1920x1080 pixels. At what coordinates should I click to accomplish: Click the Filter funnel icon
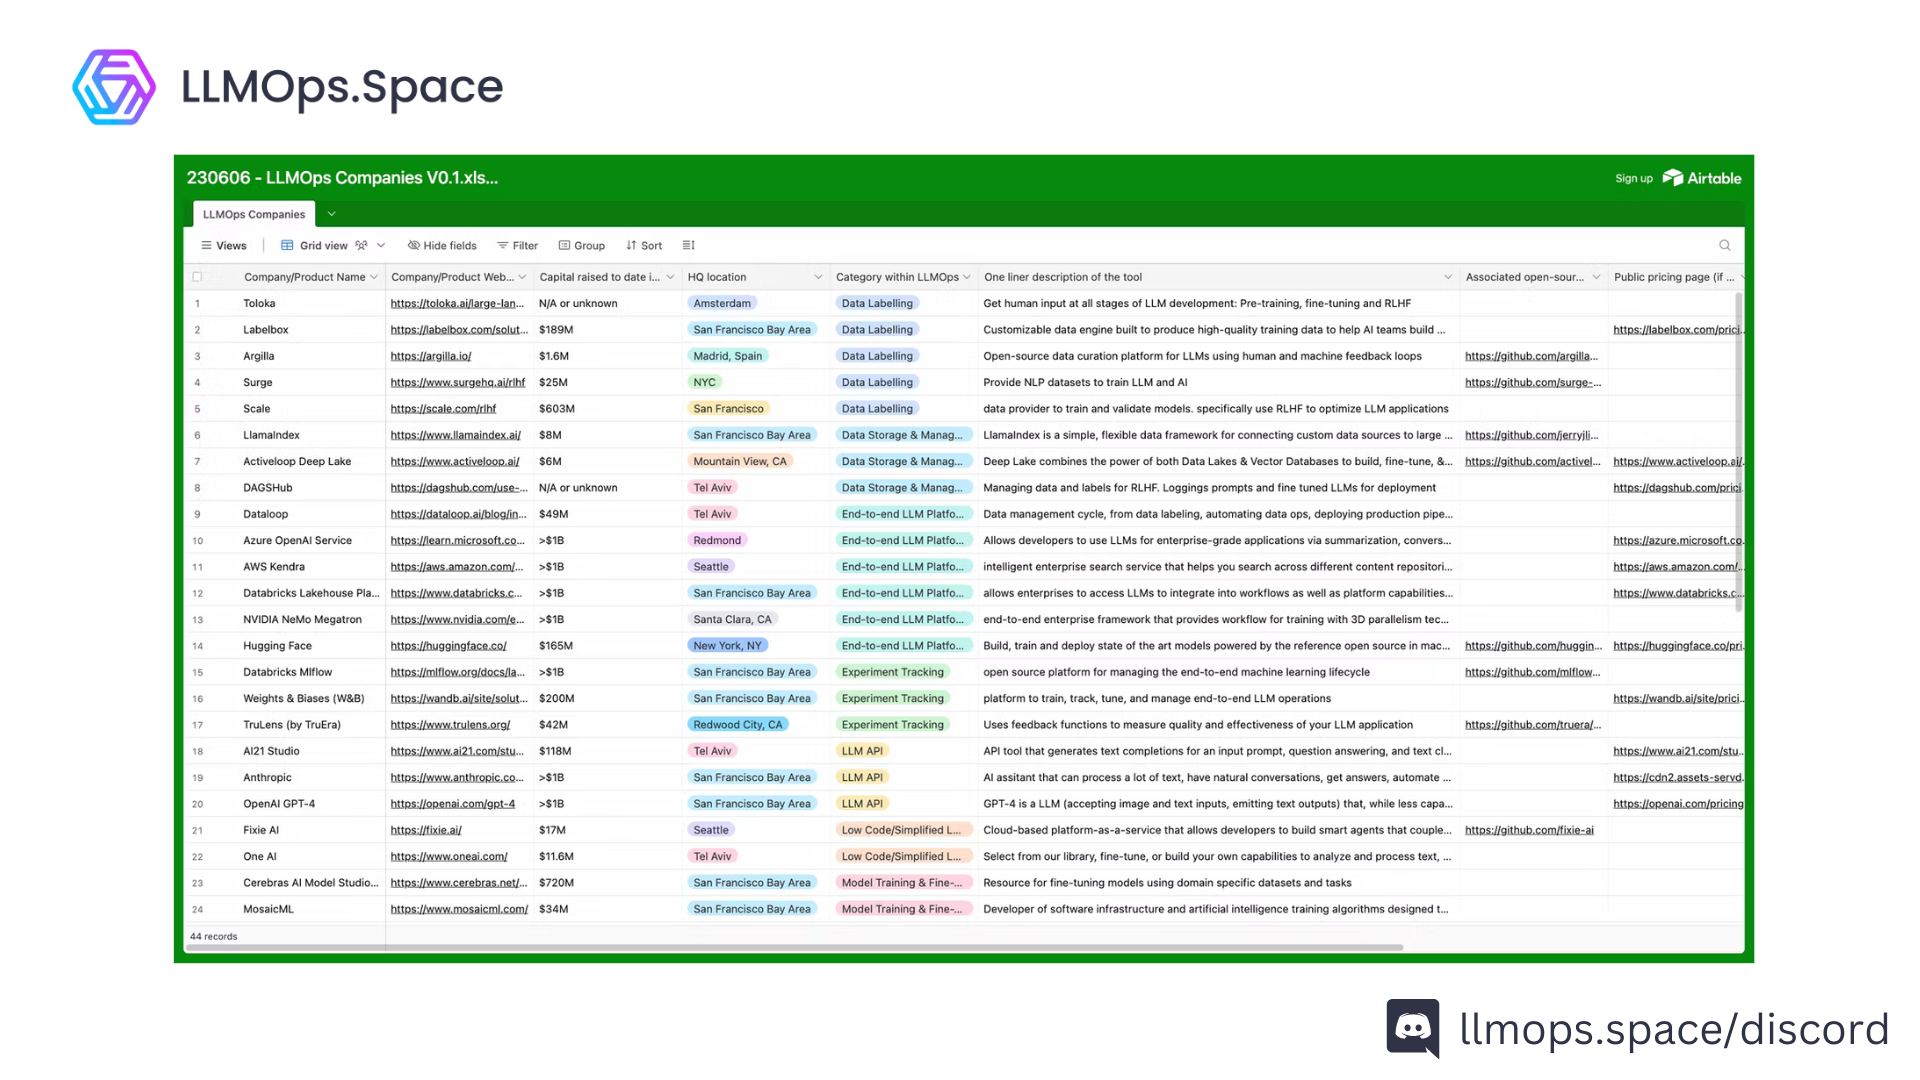click(503, 246)
